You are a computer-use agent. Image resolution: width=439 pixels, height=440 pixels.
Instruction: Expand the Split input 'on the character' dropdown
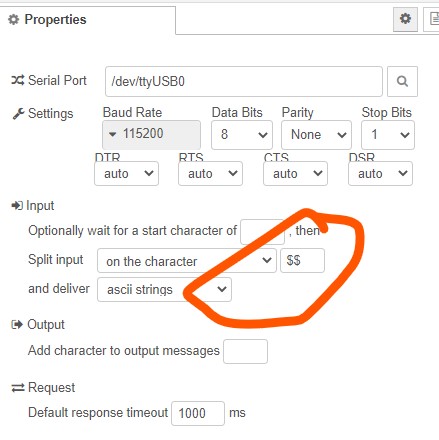coord(187,260)
